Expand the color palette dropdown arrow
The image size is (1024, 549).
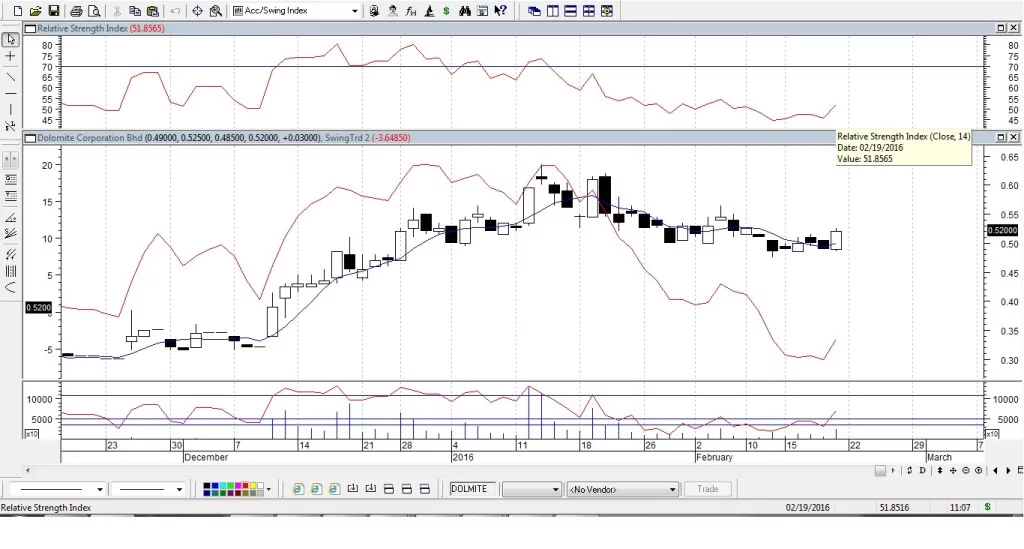pos(268,489)
